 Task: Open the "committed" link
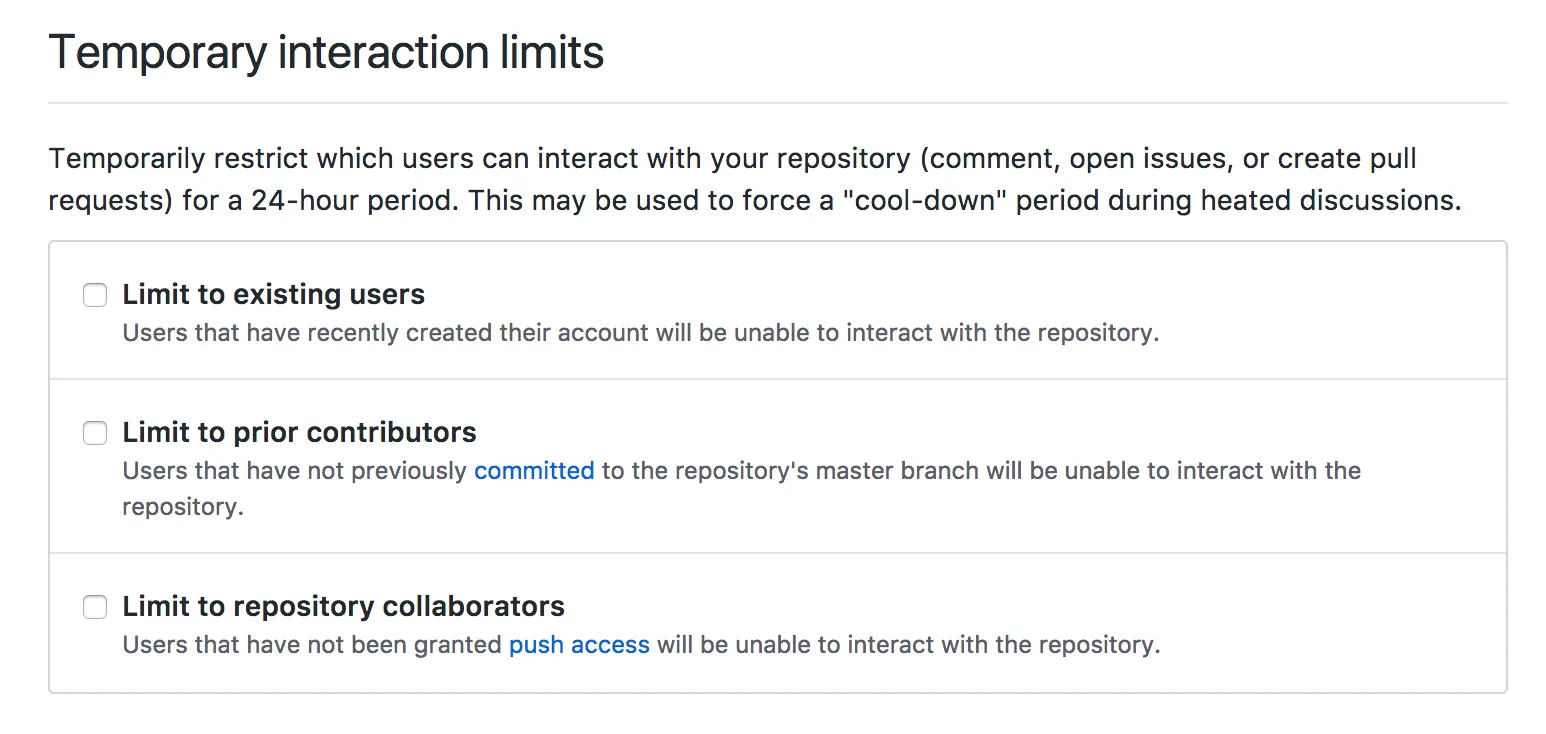(534, 471)
